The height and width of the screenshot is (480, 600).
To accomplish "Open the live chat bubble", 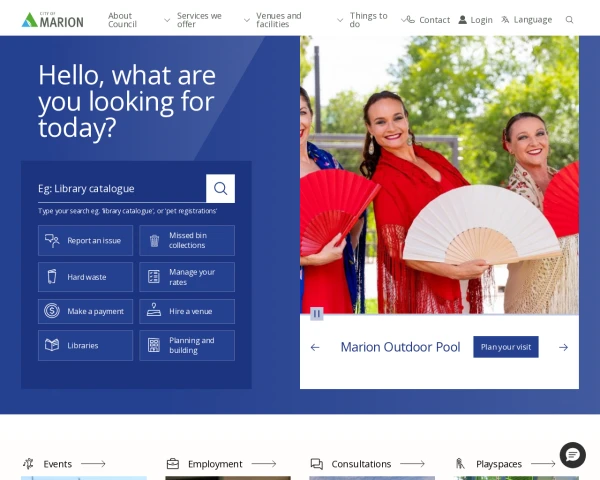I will pyautogui.click(x=572, y=455).
